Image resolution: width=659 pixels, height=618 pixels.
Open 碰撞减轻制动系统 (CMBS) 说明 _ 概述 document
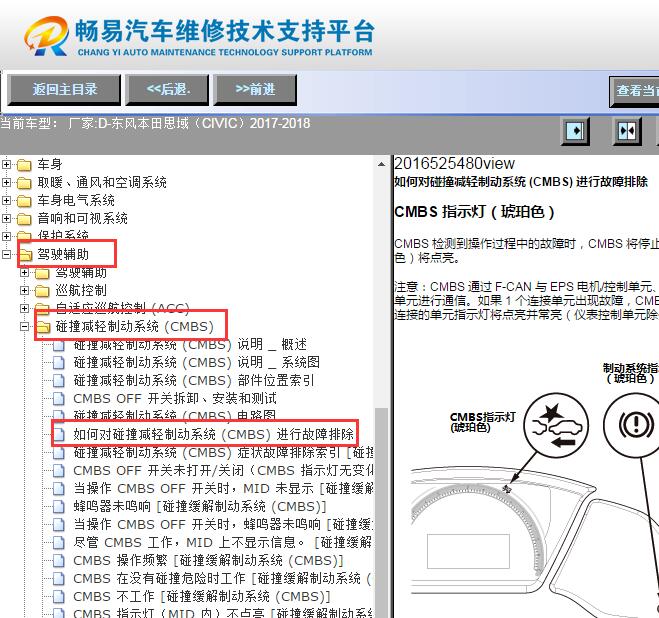tap(190, 344)
